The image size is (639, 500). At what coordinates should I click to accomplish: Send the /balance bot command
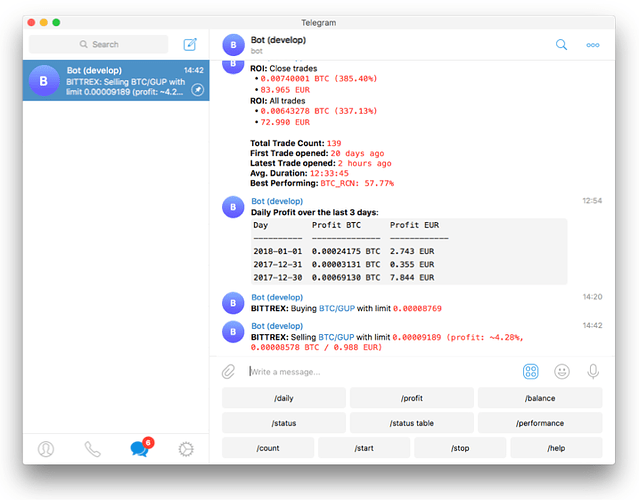click(540, 398)
